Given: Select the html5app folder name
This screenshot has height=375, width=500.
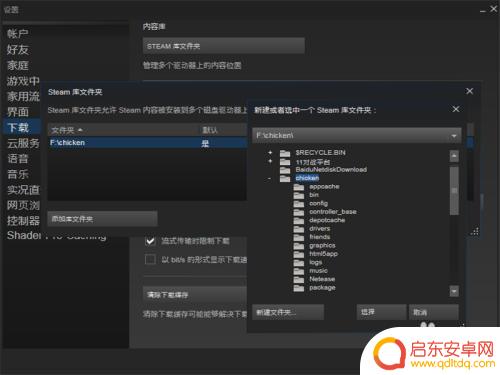Looking at the screenshot, I should click(323, 254).
